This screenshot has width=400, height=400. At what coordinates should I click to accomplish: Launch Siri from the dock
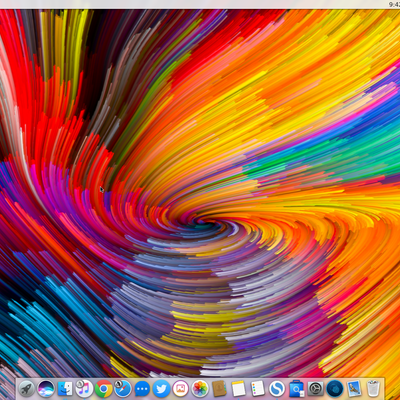pyautogui.click(x=46, y=389)
